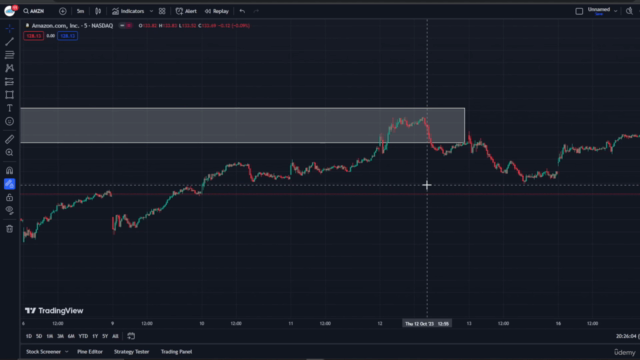Open the indicator templates grid icon
The image size is (640, 360).
[162, 11]
